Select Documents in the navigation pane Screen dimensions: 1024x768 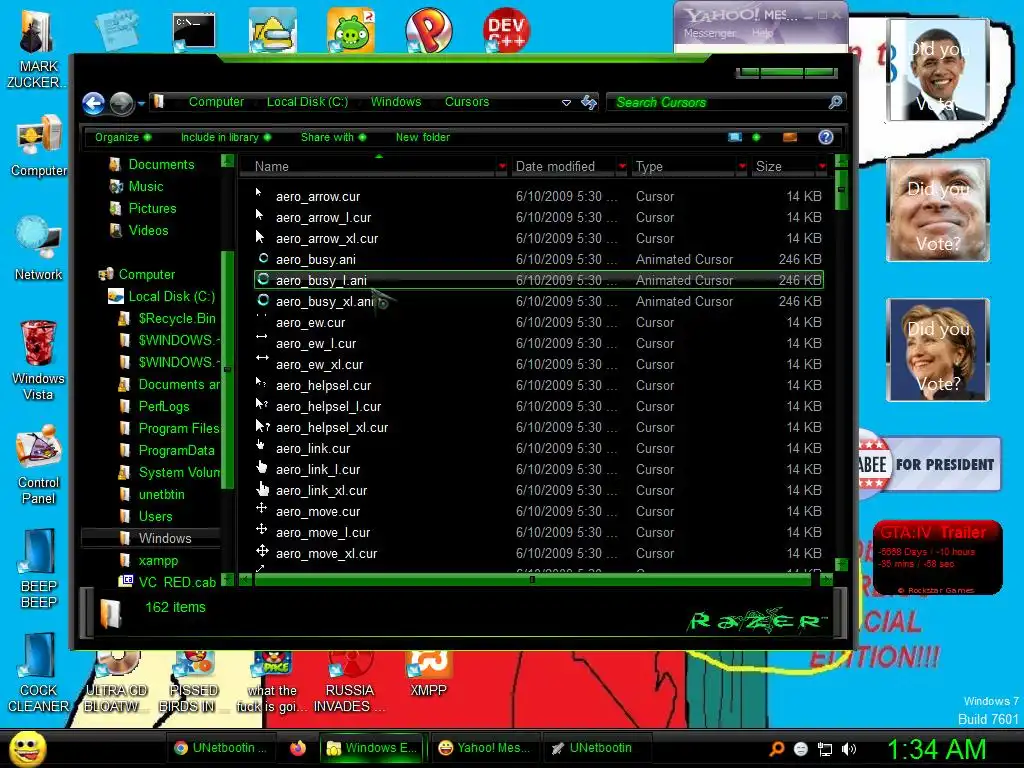point(161,165)
